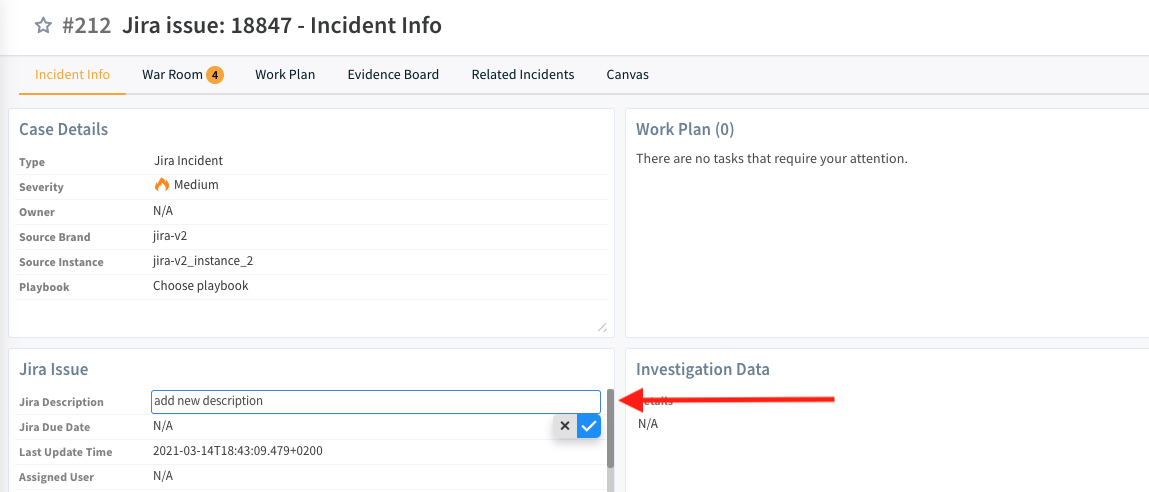Click the Case Details resize handle
Screen dimensions: 1149x492
601,326
